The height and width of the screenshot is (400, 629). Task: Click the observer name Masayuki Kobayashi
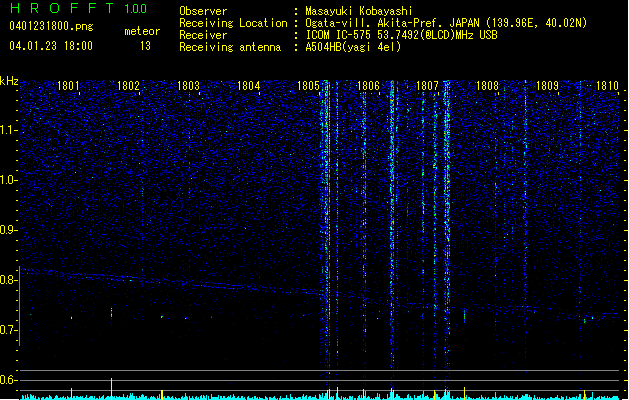(359, 11)
